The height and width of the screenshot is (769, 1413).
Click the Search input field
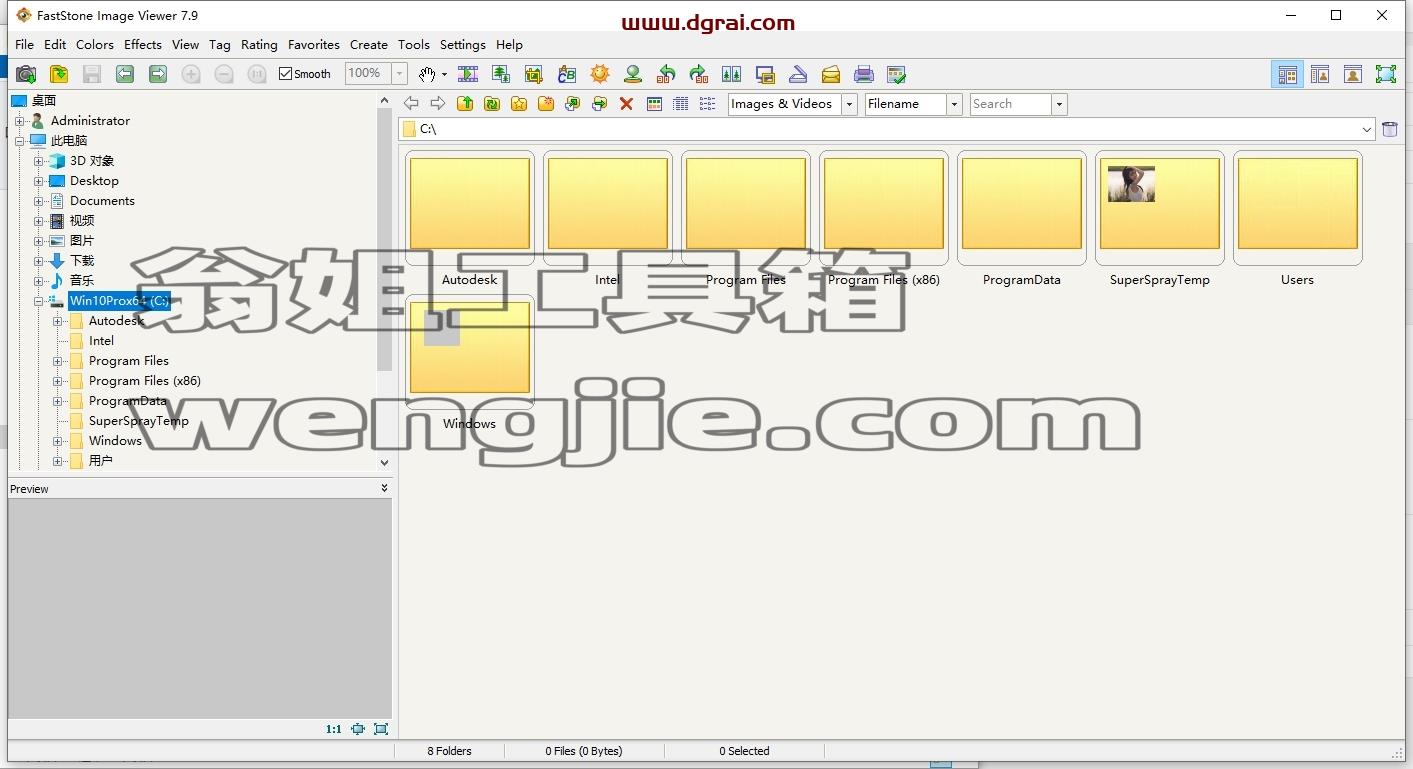[x=1010, y=104]
